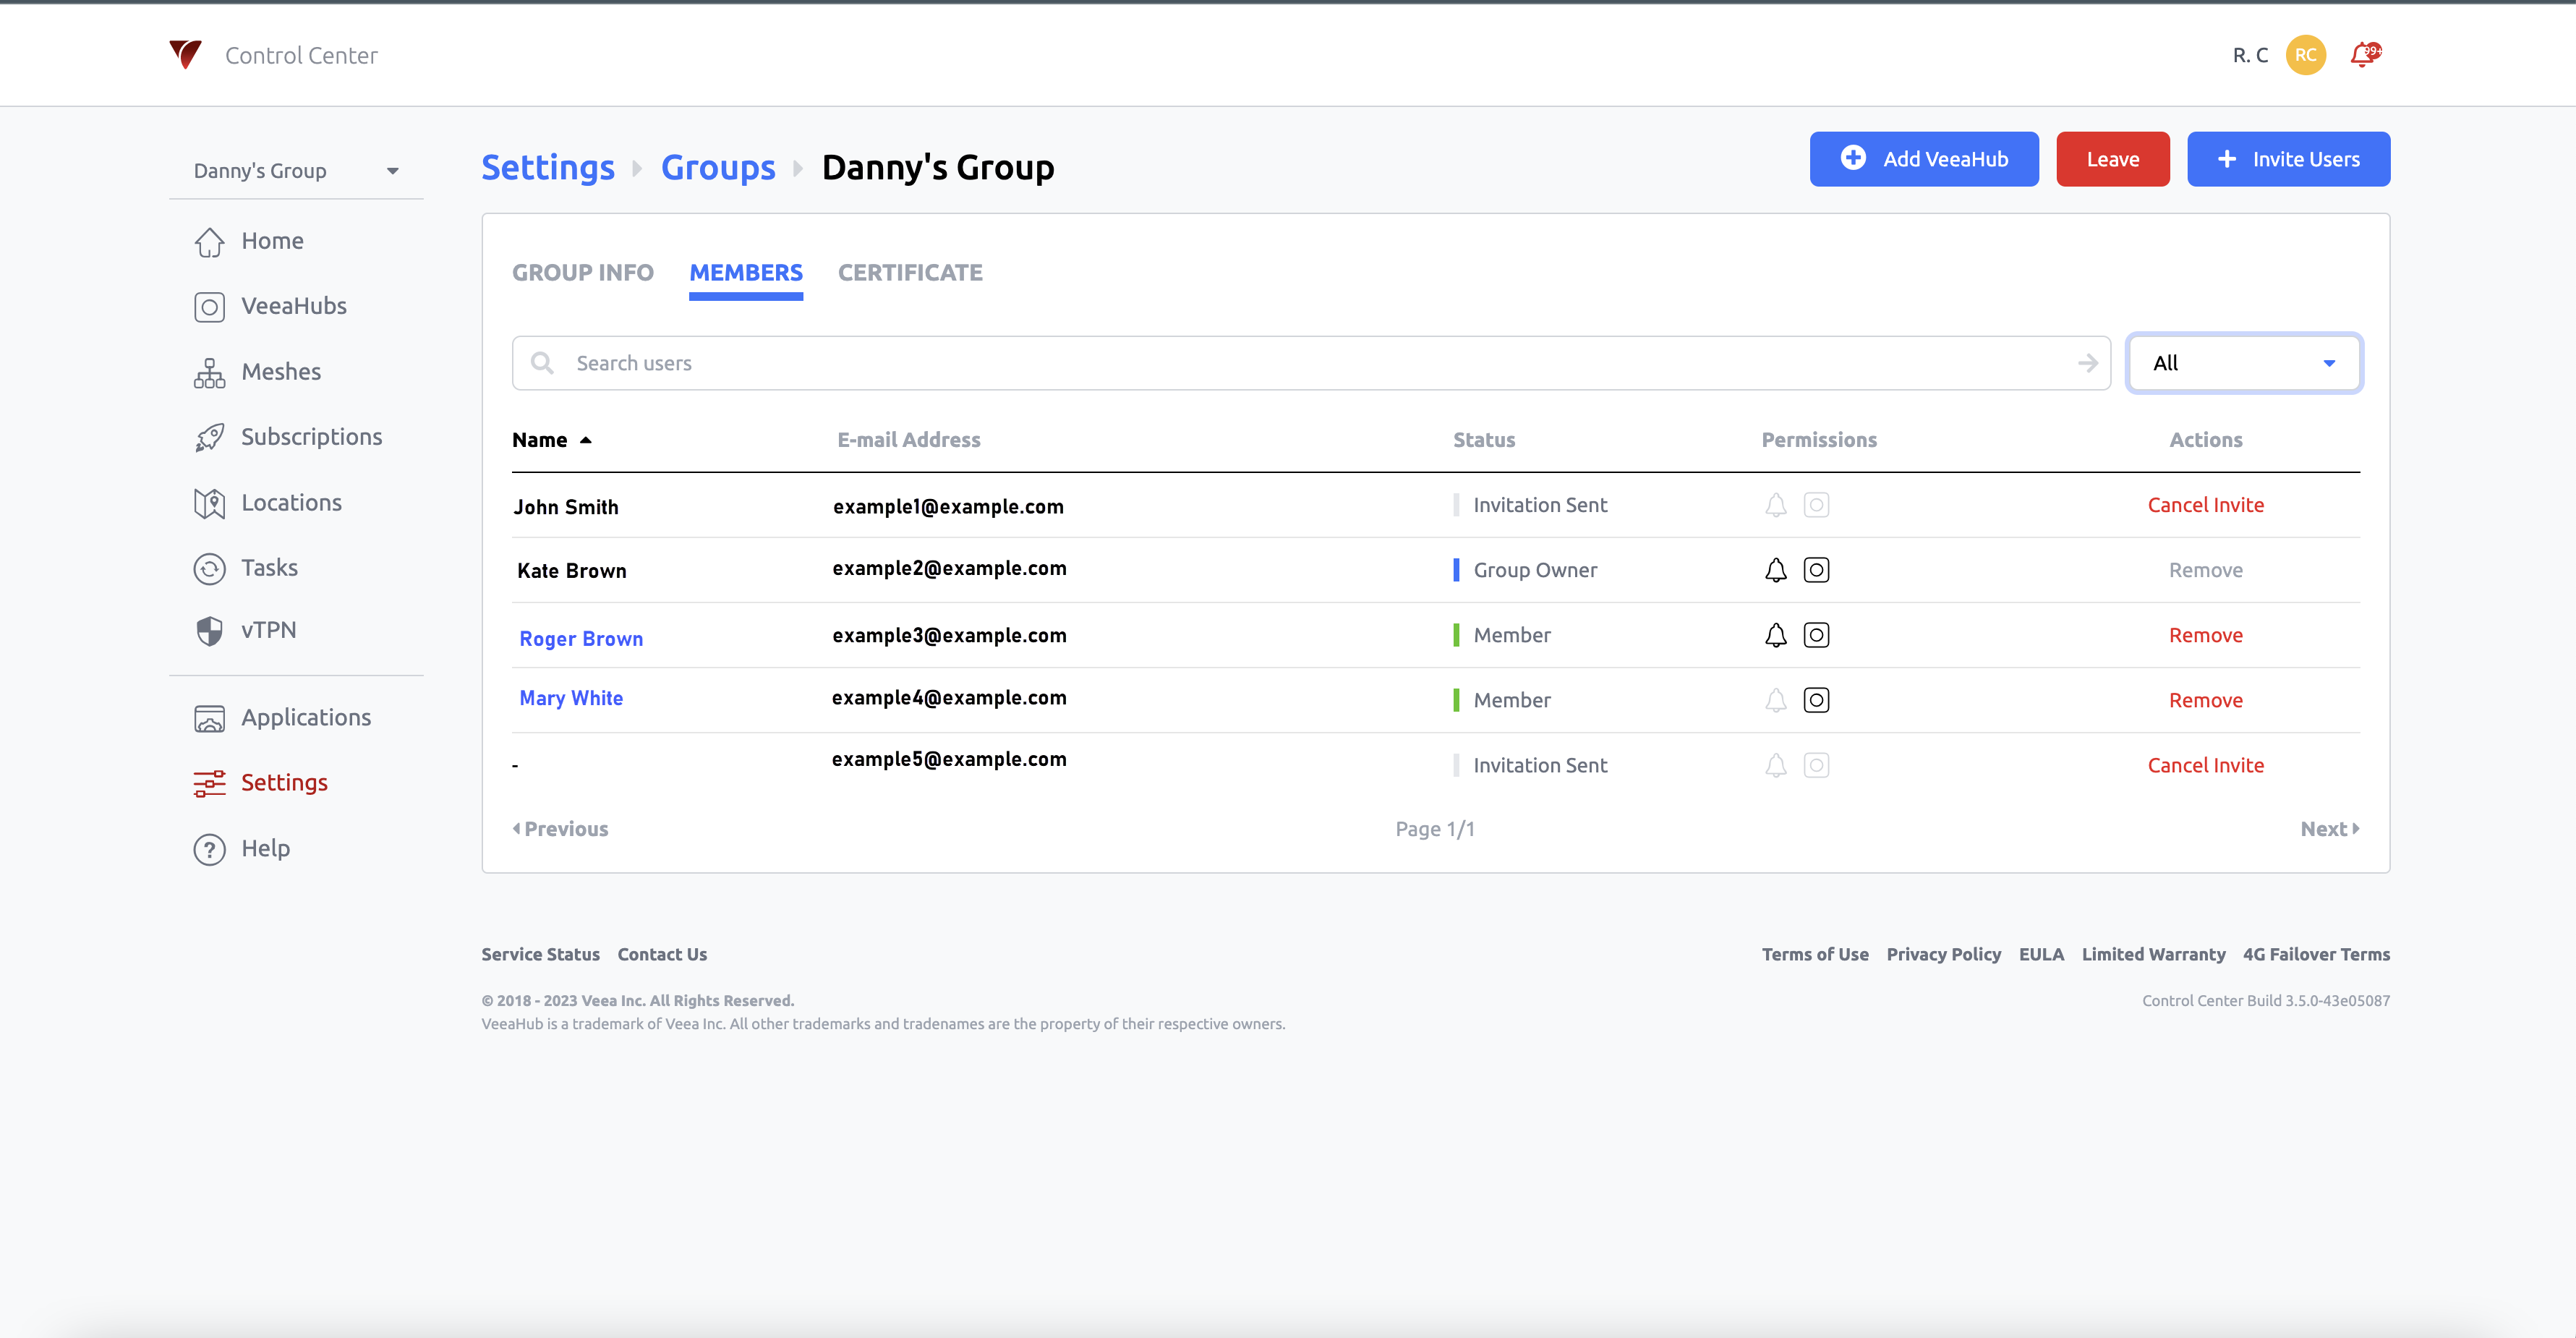Go to the Previous page

pos(560,829)
